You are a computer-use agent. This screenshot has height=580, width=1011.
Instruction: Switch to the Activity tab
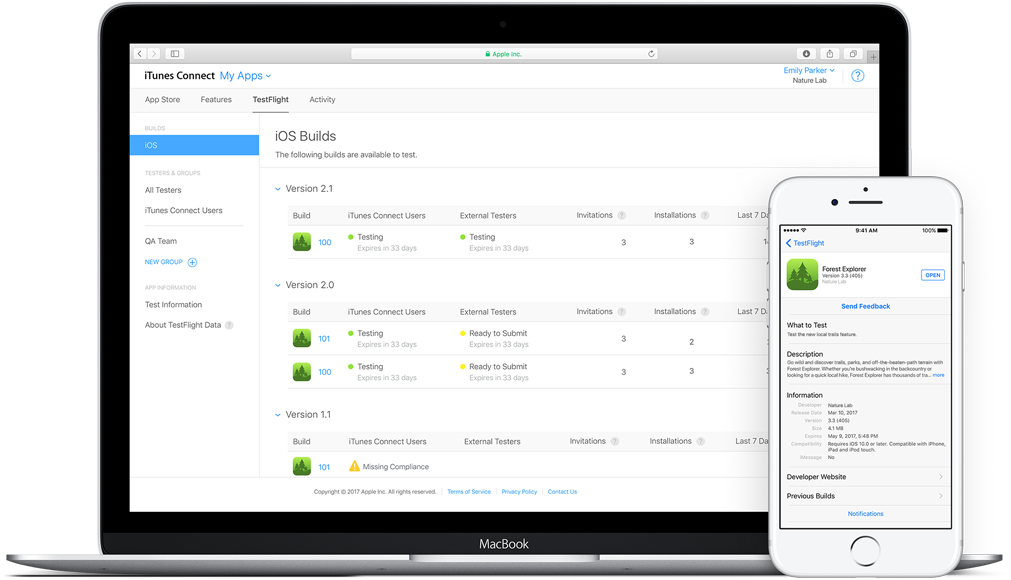(322, 100)
